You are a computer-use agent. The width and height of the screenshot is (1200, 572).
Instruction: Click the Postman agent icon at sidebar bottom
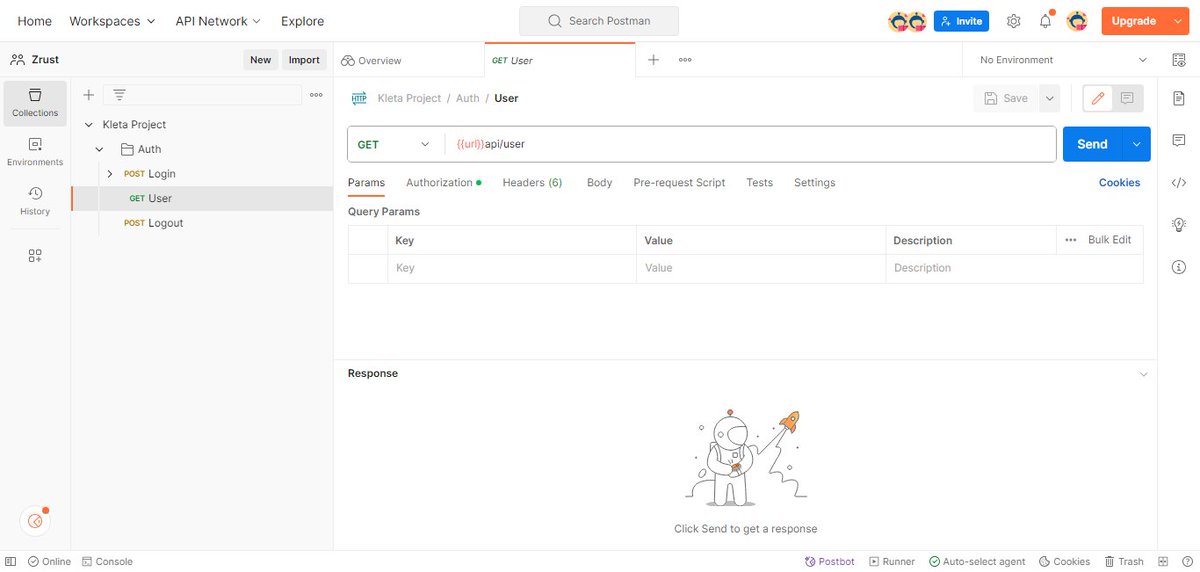pos(35,521)
